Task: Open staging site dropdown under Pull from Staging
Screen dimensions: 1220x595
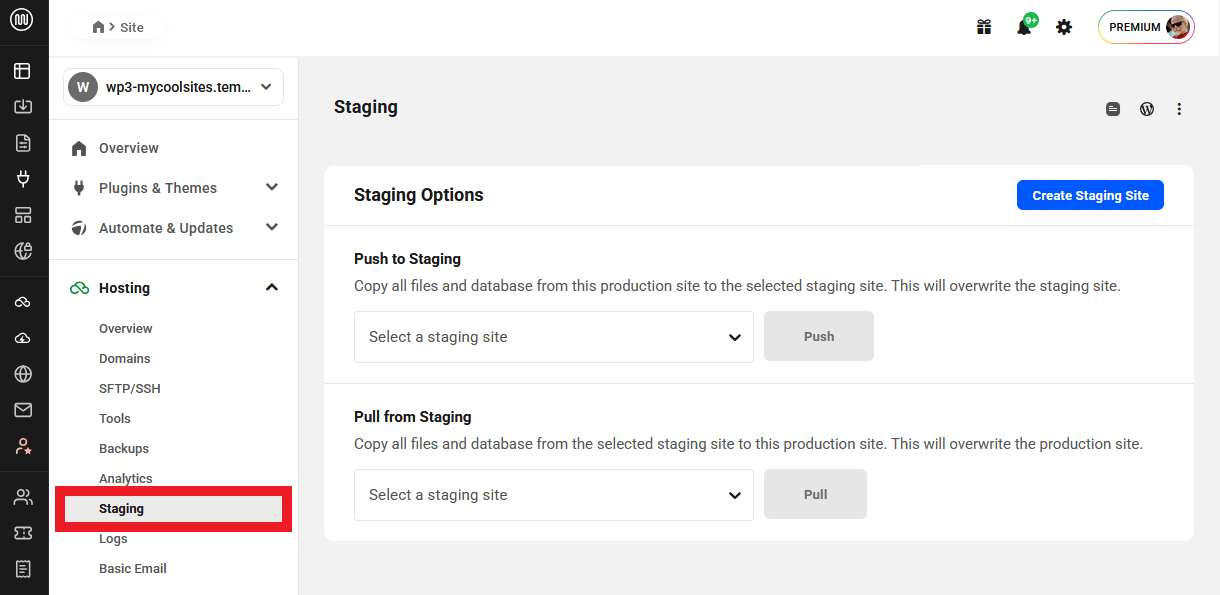Action: (554, 495)
